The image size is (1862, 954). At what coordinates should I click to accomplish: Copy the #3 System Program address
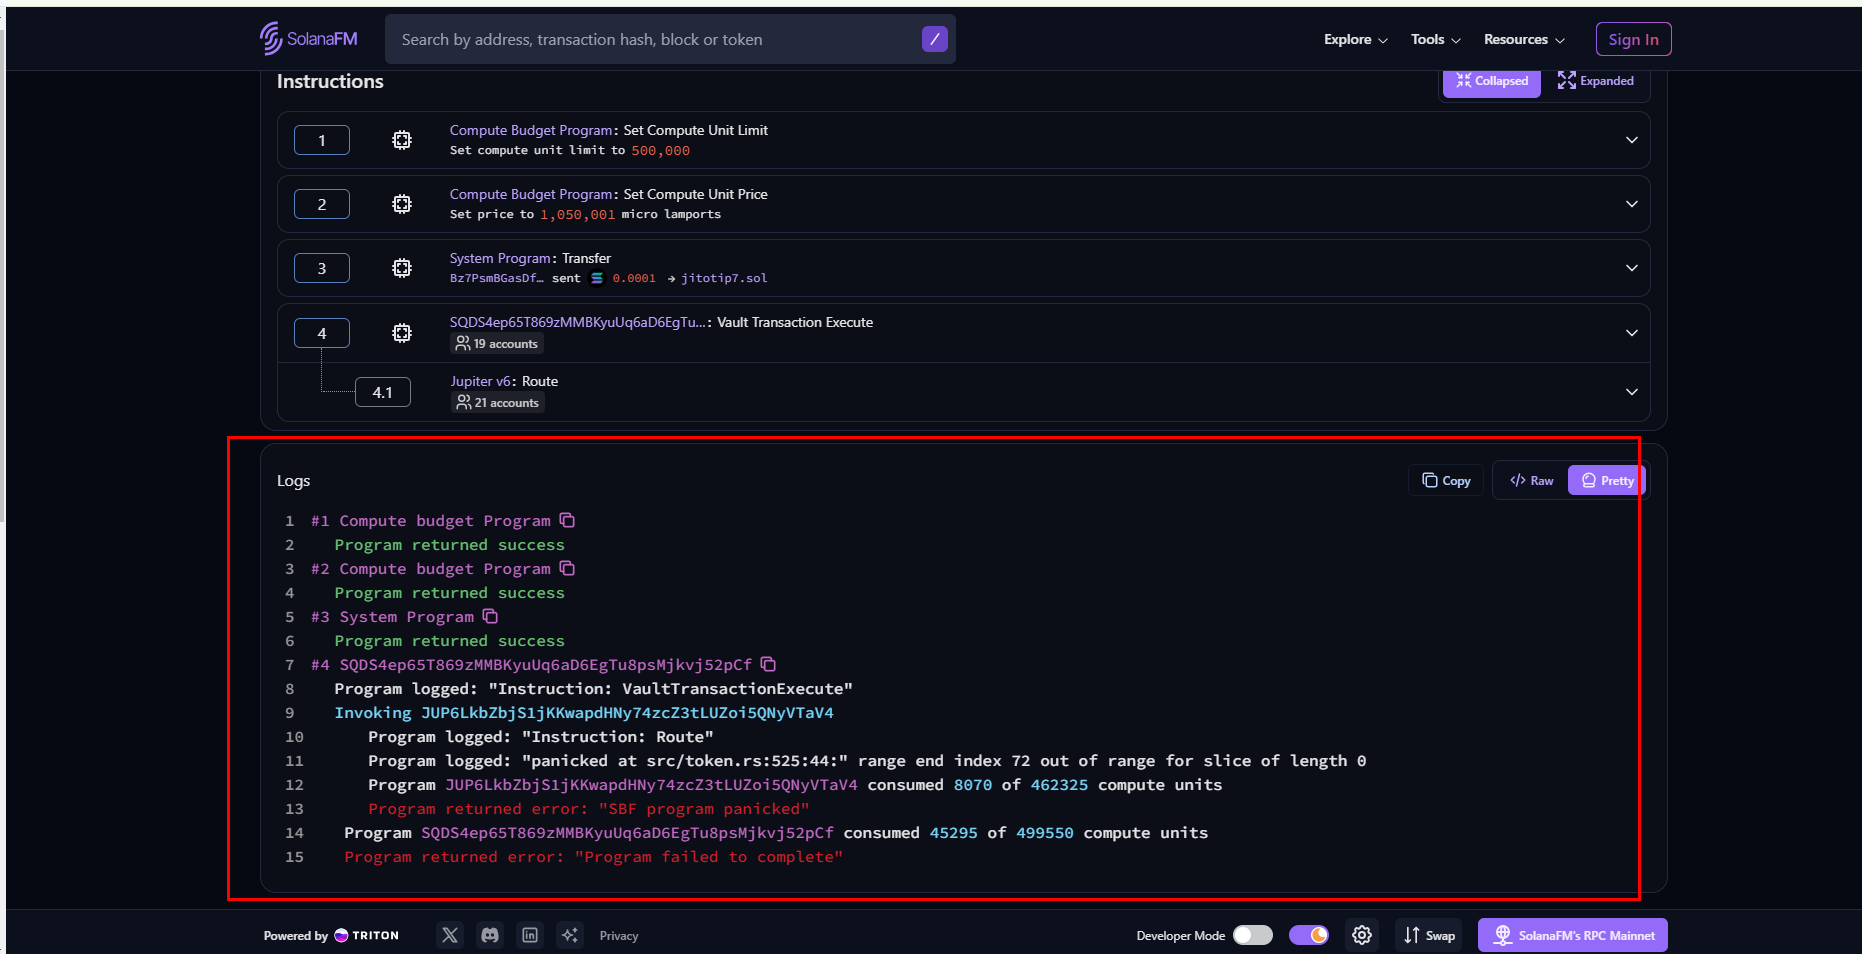(x=490, y=616)
